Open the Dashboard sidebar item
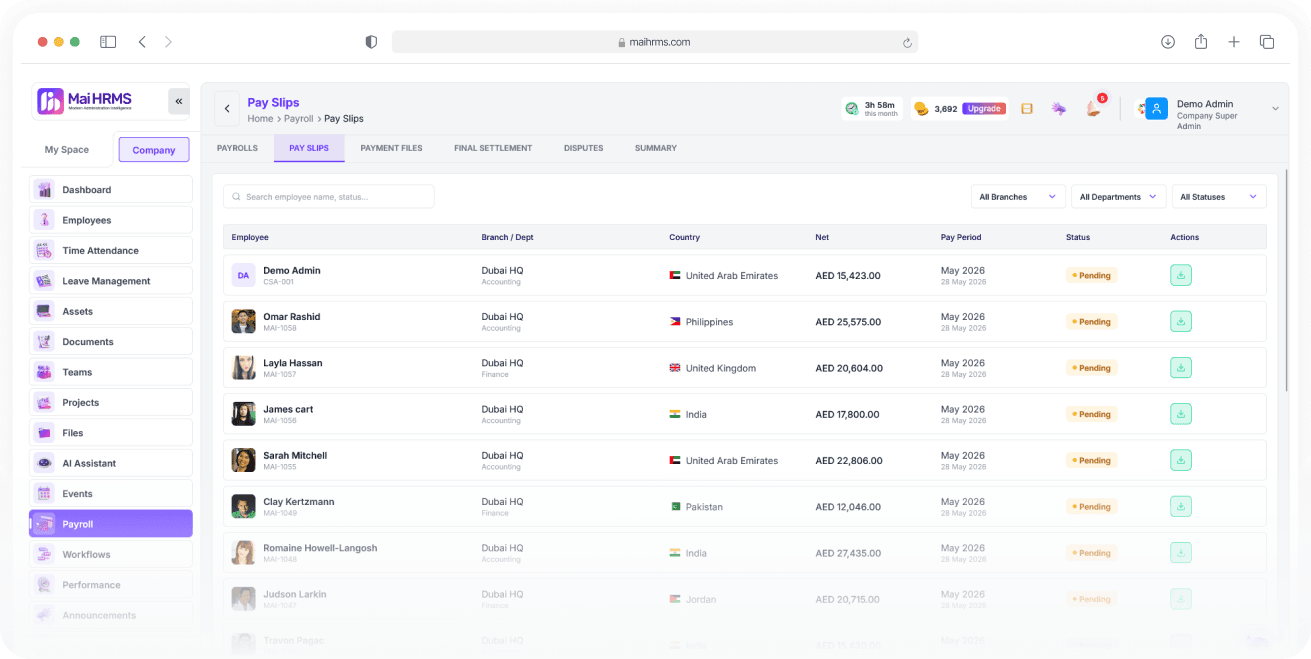This screenshot has height=659, width=1311. pos(111,190)
